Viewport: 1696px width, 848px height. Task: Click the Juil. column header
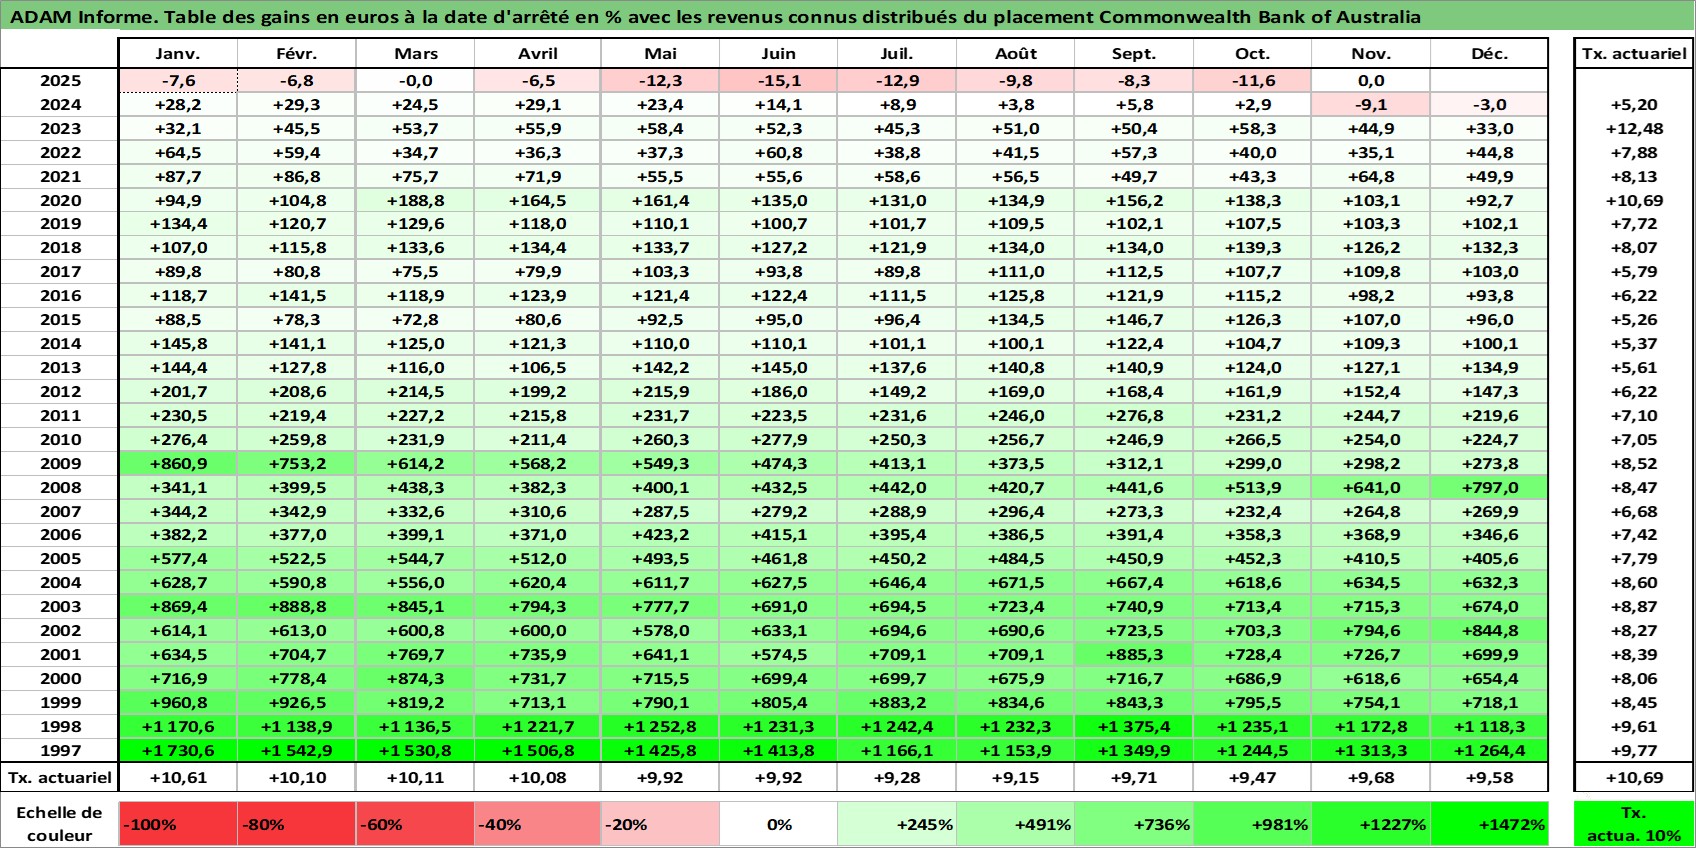[897, 54]
